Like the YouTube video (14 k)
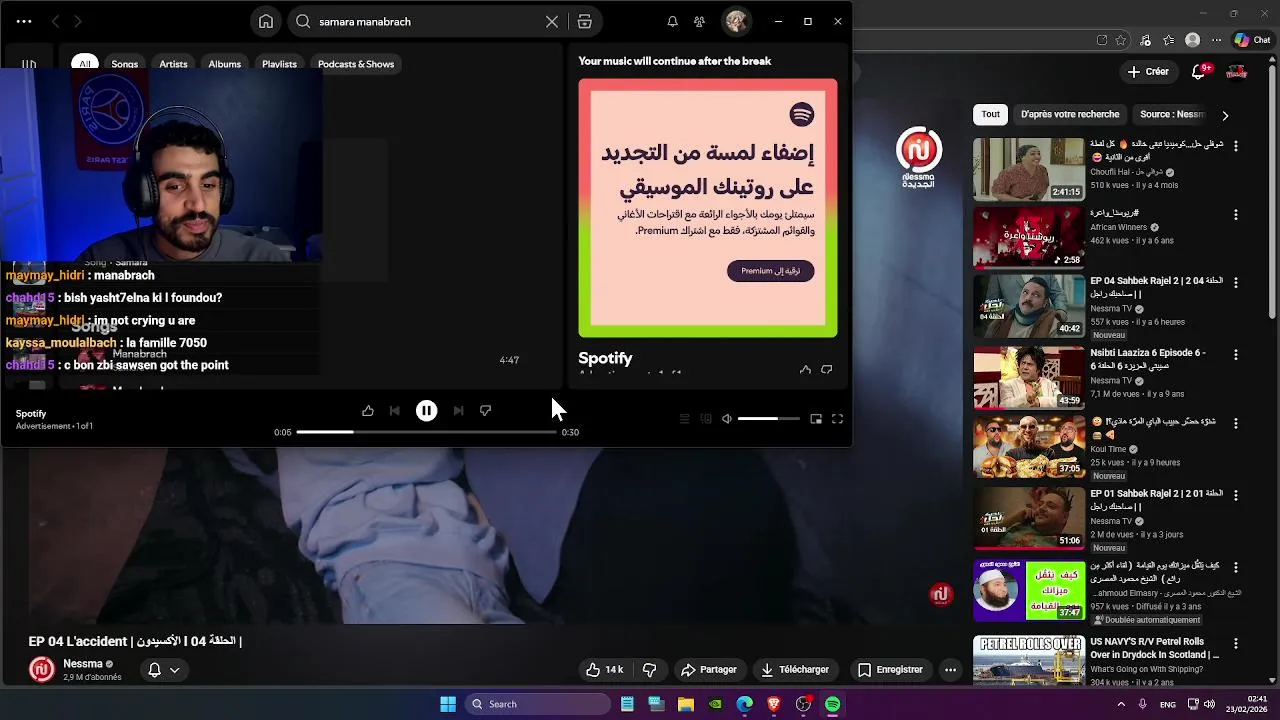Viewport: 1280px width, 720px height. [x=604, y=670]
